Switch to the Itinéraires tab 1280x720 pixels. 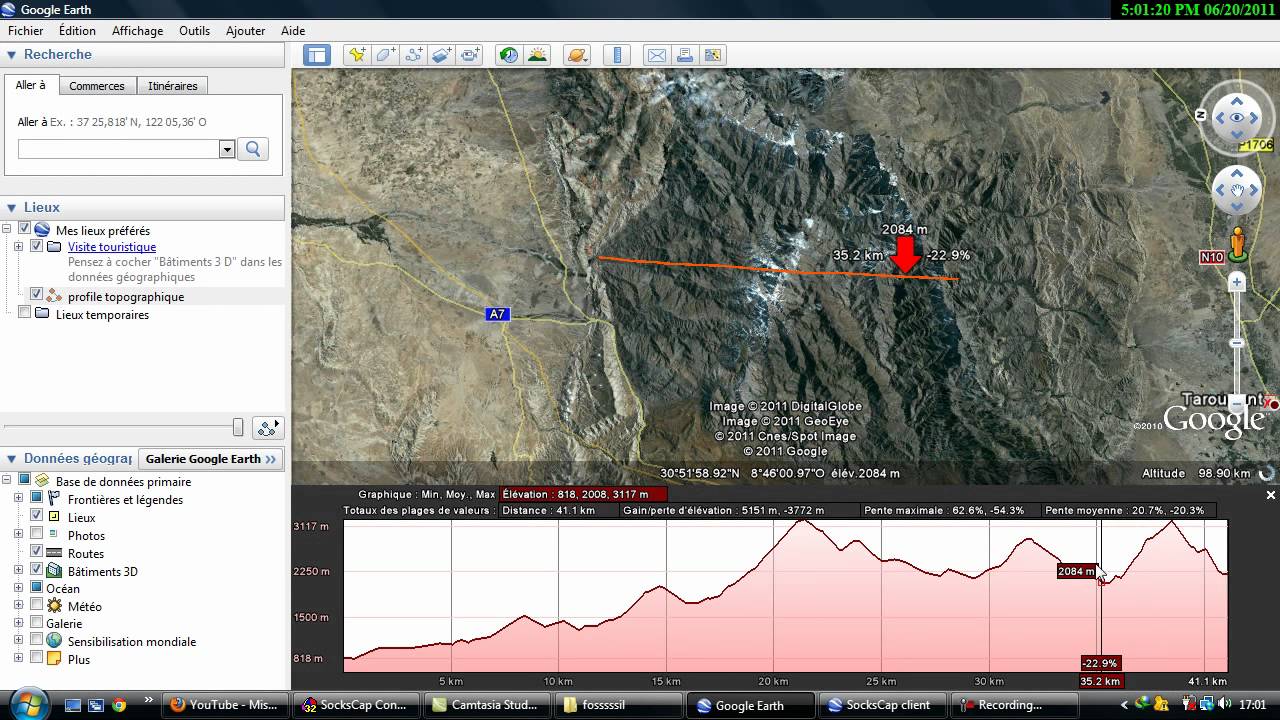tap(173, 86)
